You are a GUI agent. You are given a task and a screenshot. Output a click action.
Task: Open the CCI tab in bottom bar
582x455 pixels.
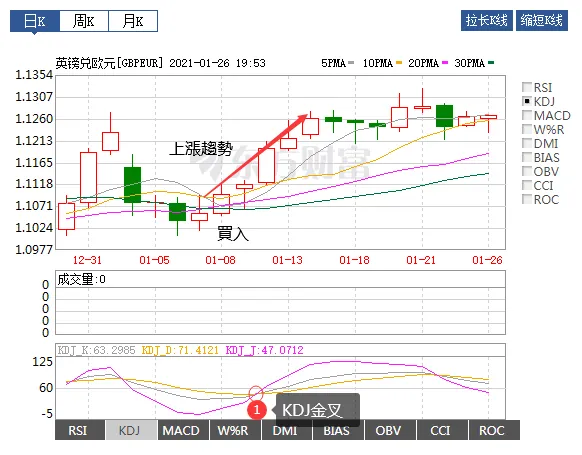[442, 430]
